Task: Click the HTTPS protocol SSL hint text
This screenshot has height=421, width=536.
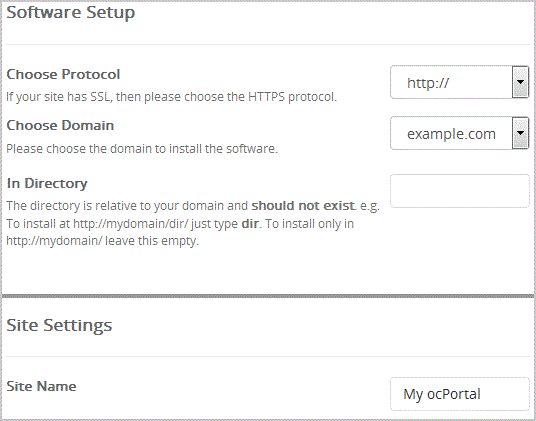Action: [x=172, y=97]
